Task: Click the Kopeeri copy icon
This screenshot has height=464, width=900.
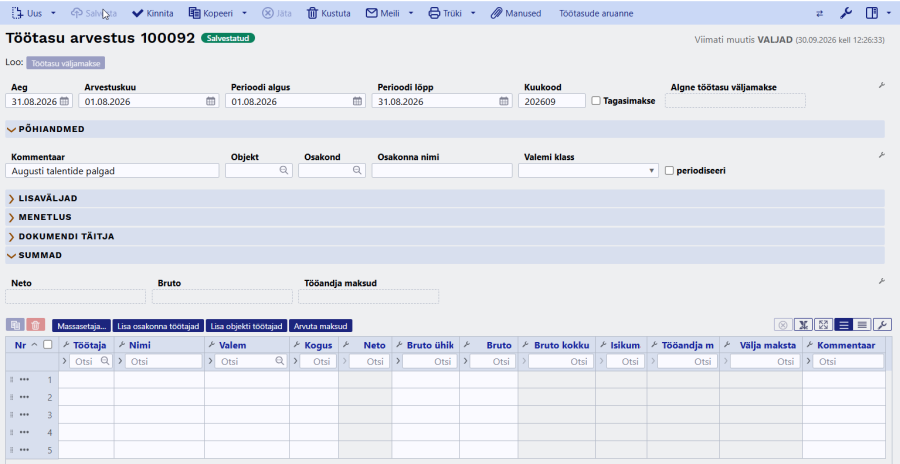Action: pyautogui.click(x=195, y=13)
